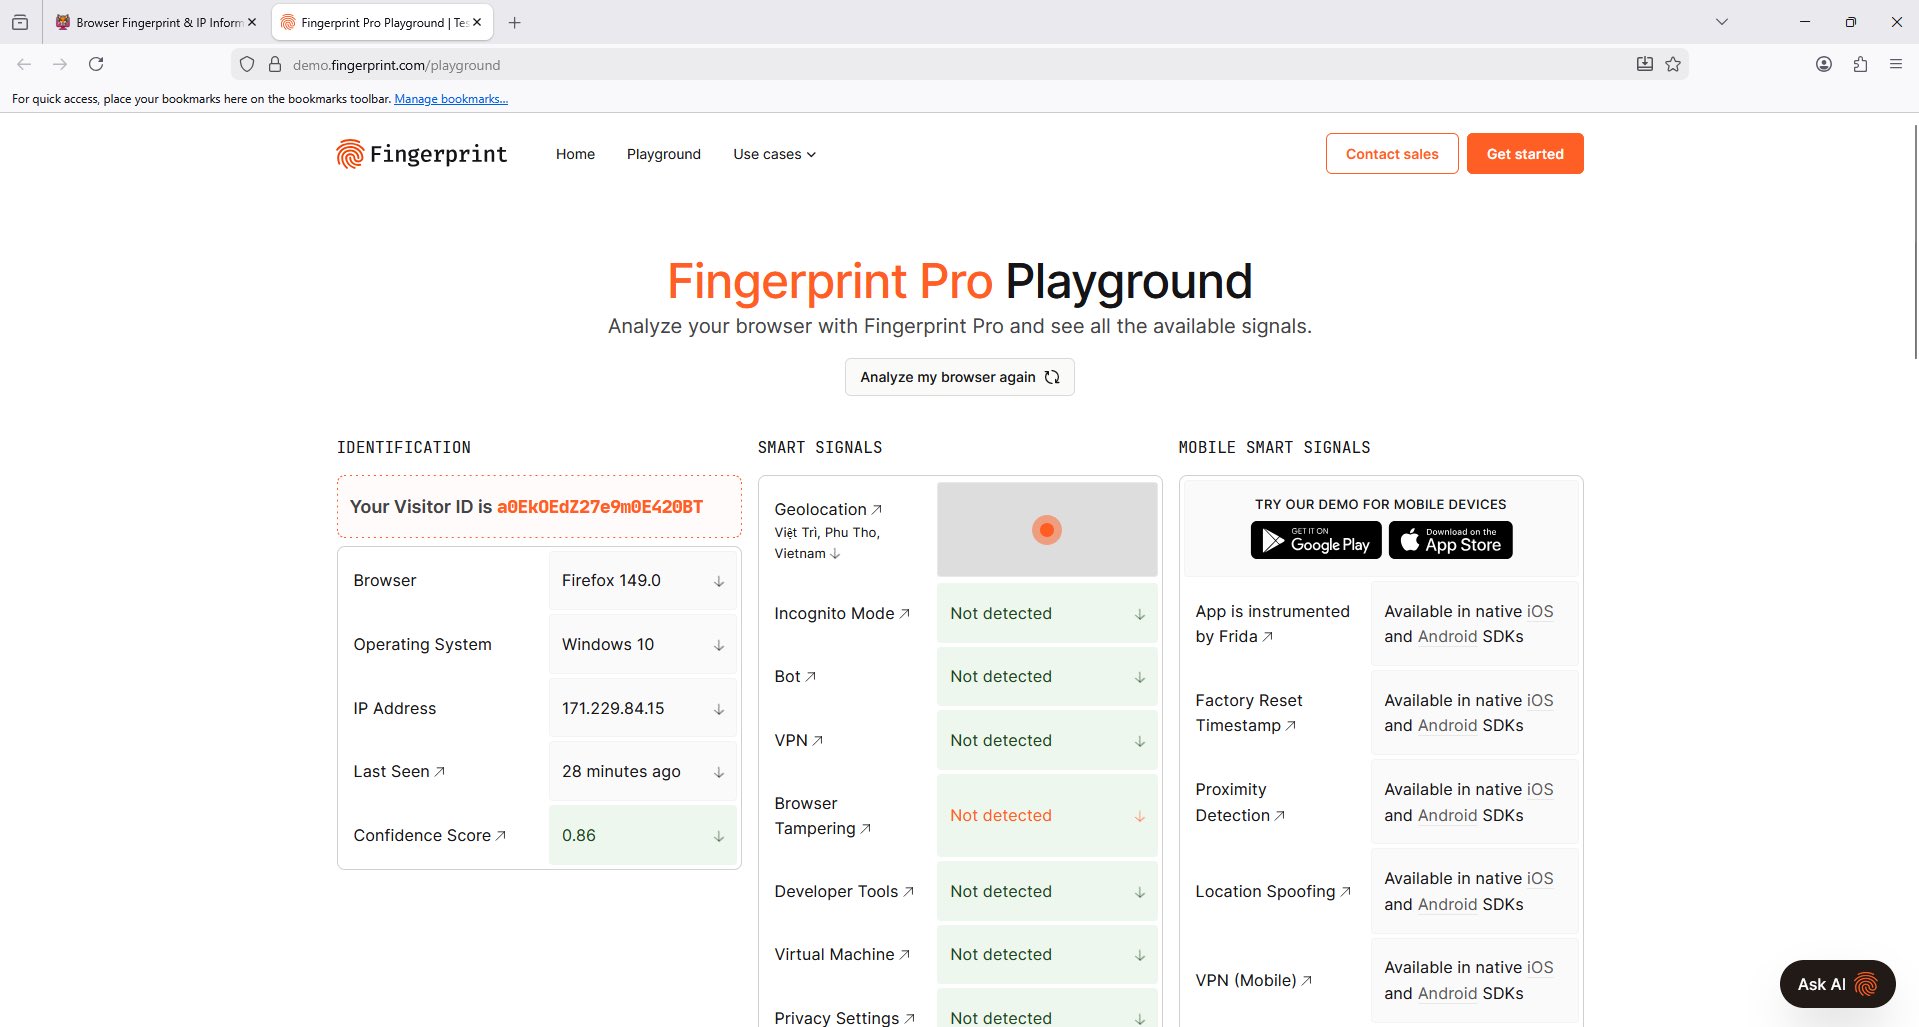Click the Fingerprint logo icon
The image size is (1919, 1027).
pos(350,154)
